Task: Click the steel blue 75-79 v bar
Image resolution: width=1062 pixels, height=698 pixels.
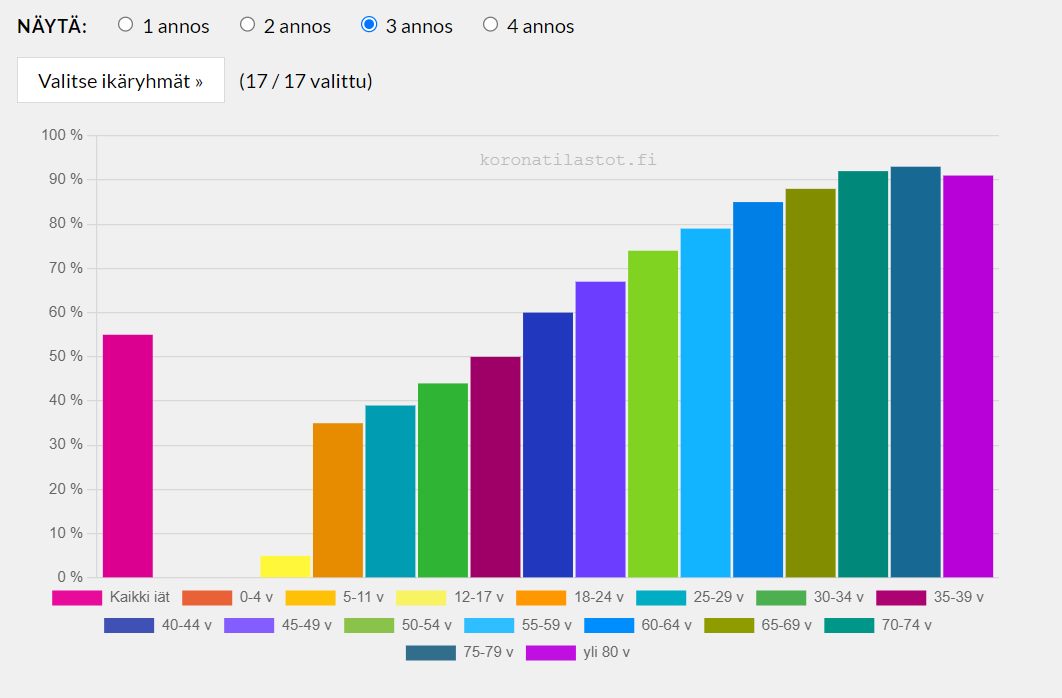Action: 916,372
